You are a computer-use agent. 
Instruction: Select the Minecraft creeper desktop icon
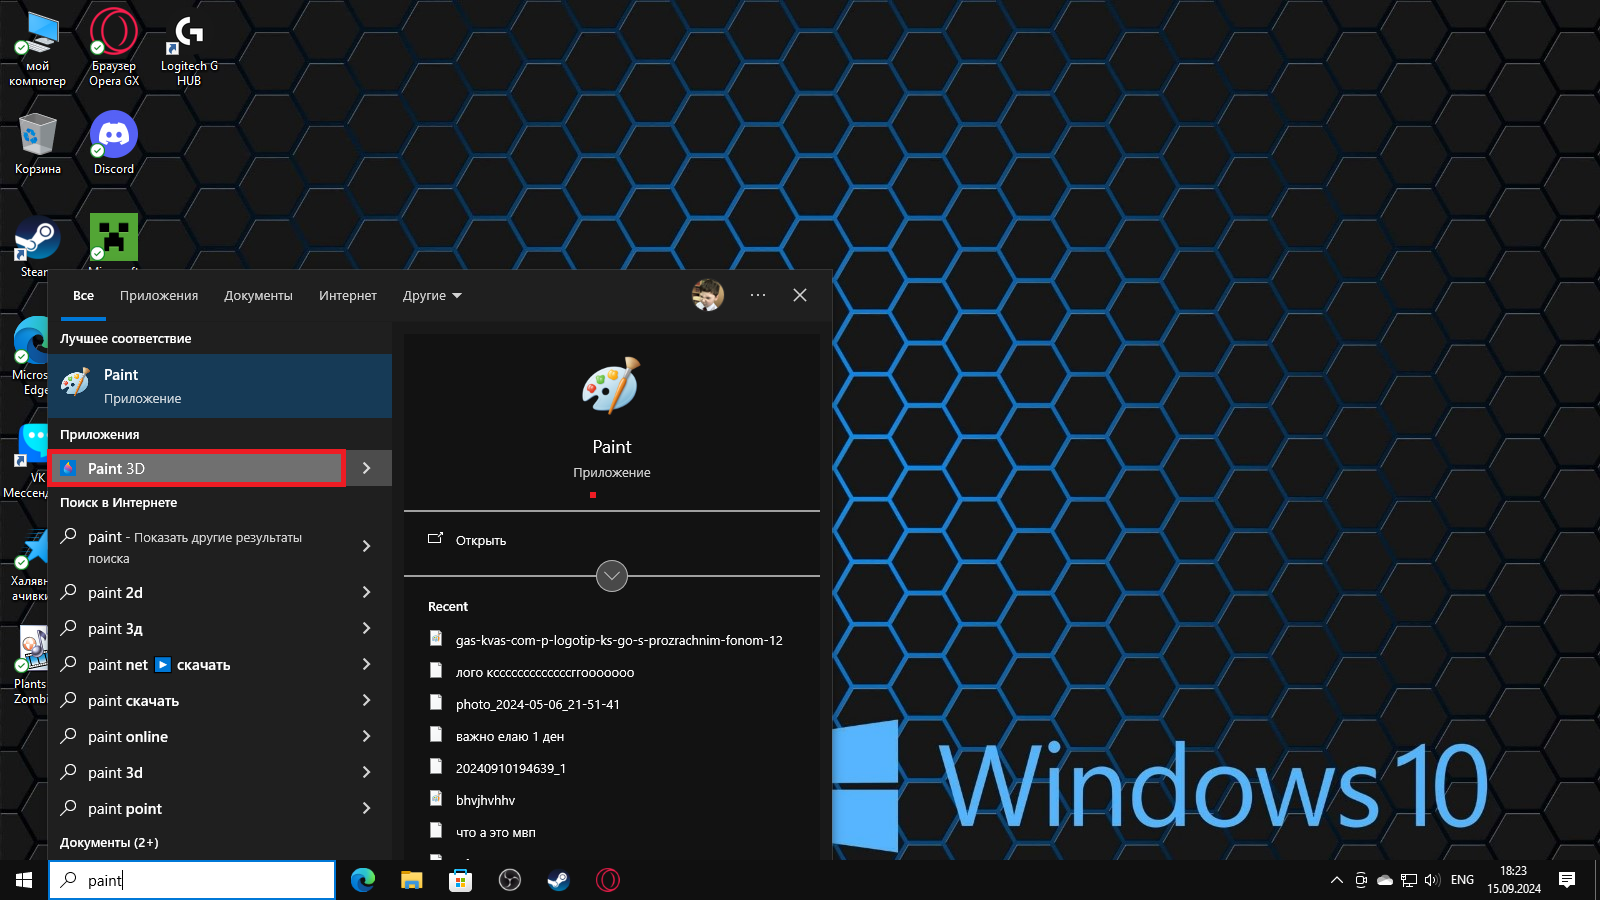pyautogui.click(x=114, y=238)
